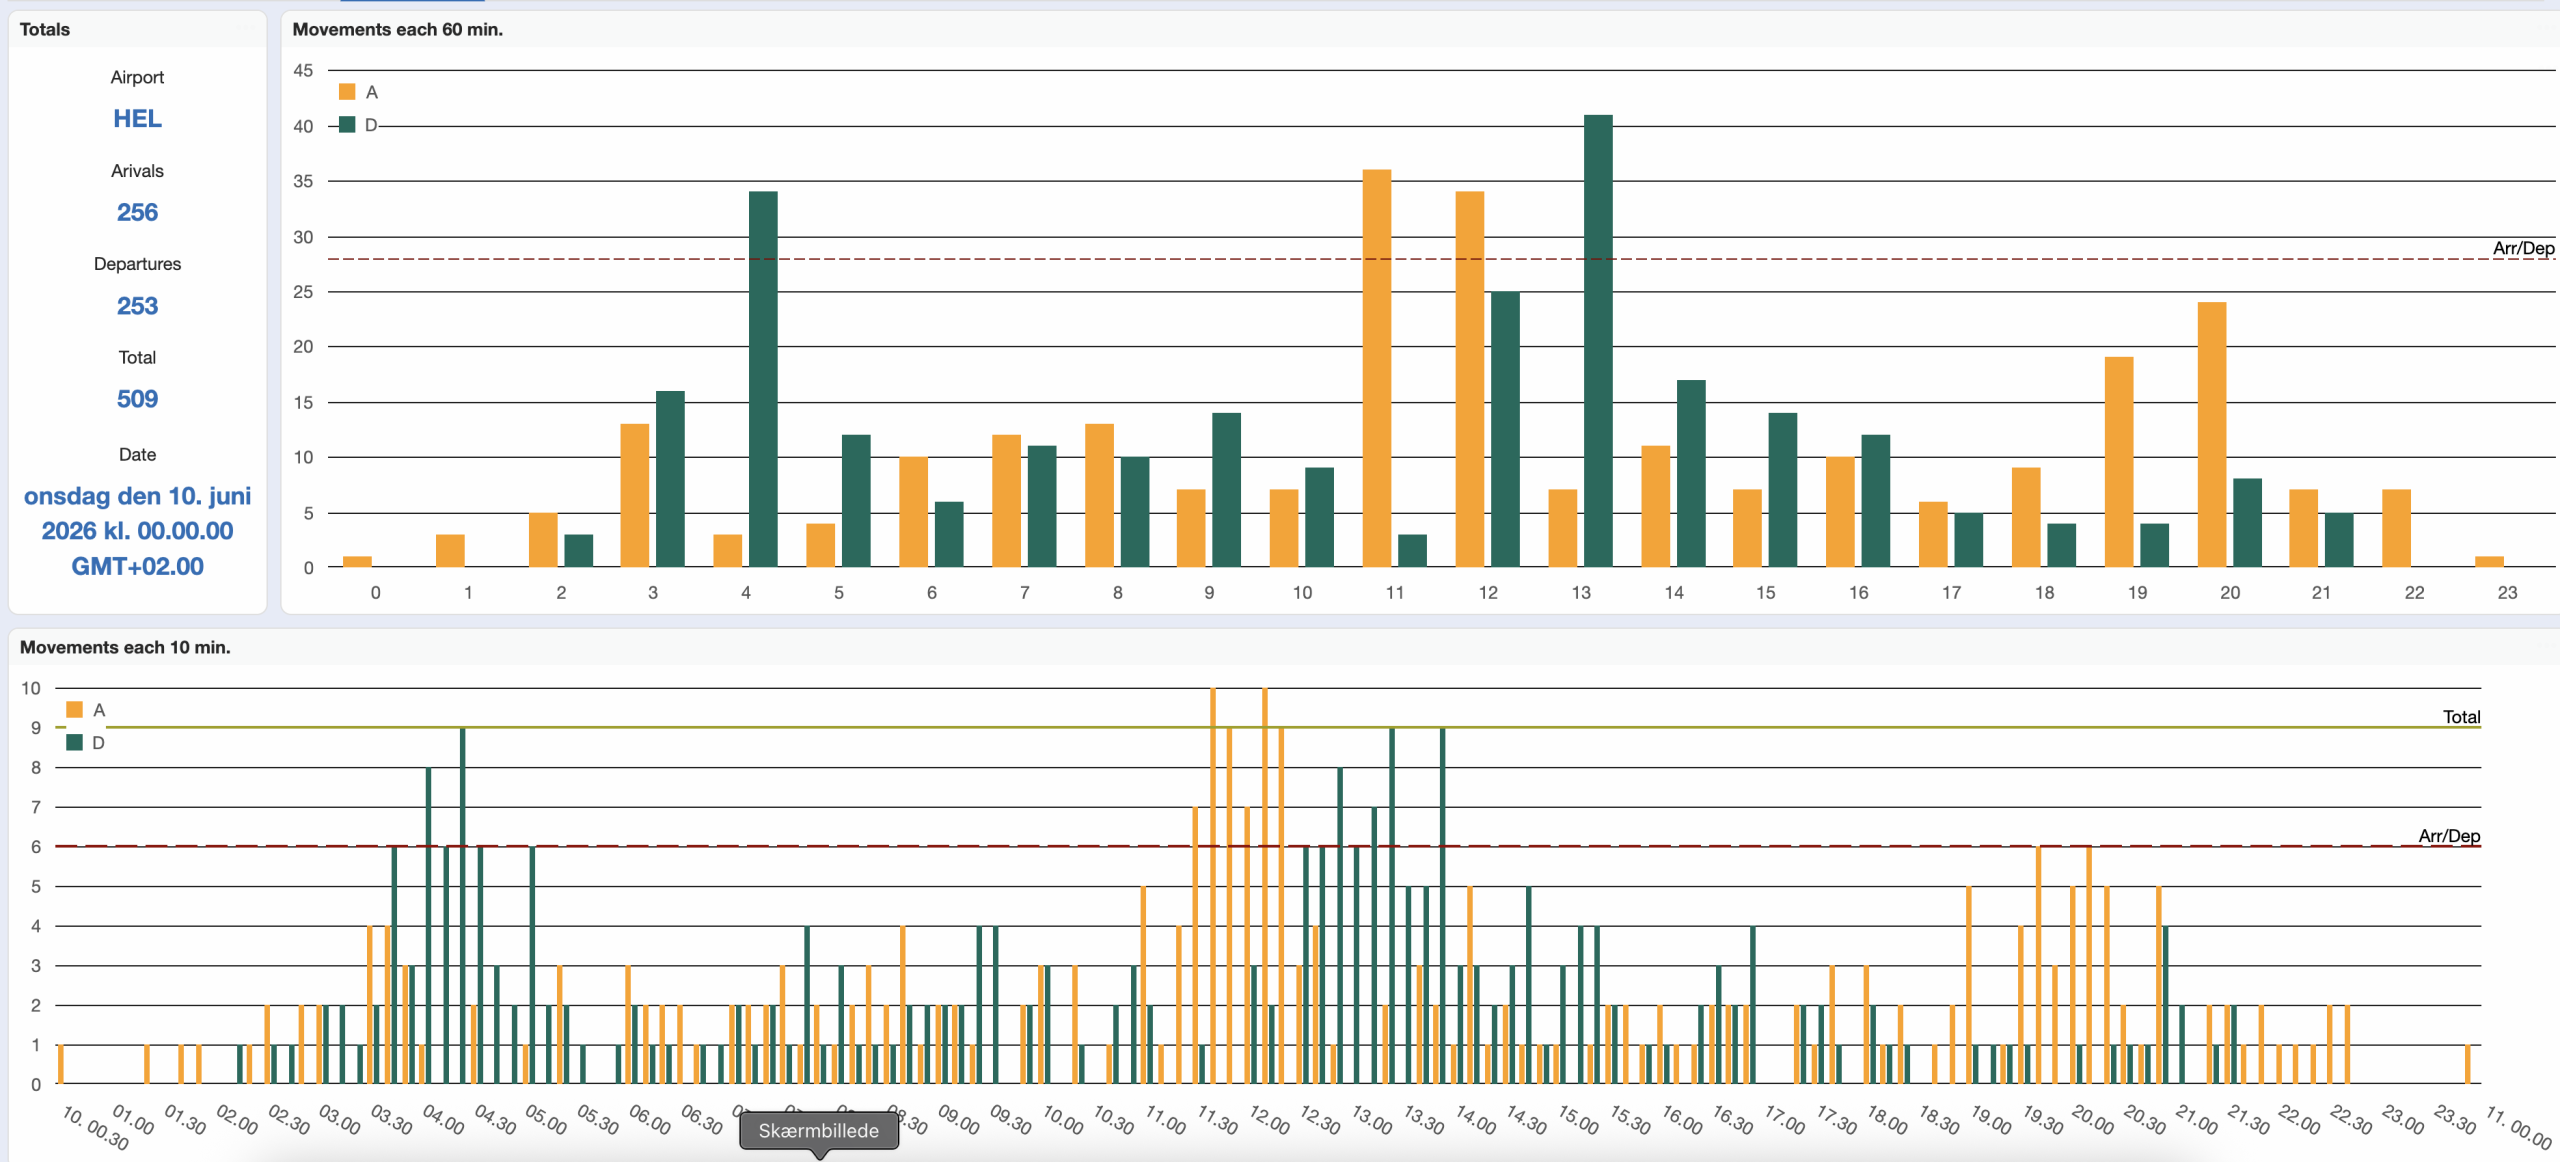Click the orange arrivals bar at hour 11

[x=1376, y=368]
